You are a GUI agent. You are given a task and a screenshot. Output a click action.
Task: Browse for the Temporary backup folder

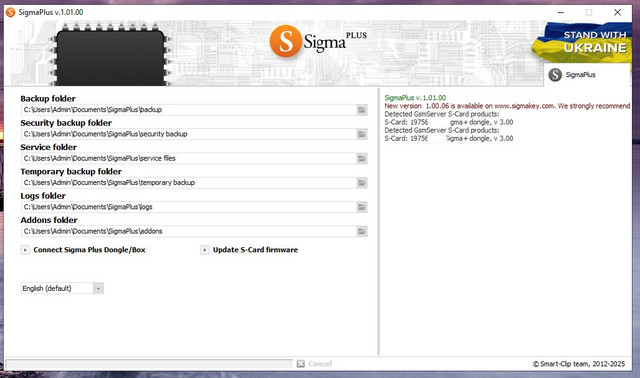pos(362,182)
